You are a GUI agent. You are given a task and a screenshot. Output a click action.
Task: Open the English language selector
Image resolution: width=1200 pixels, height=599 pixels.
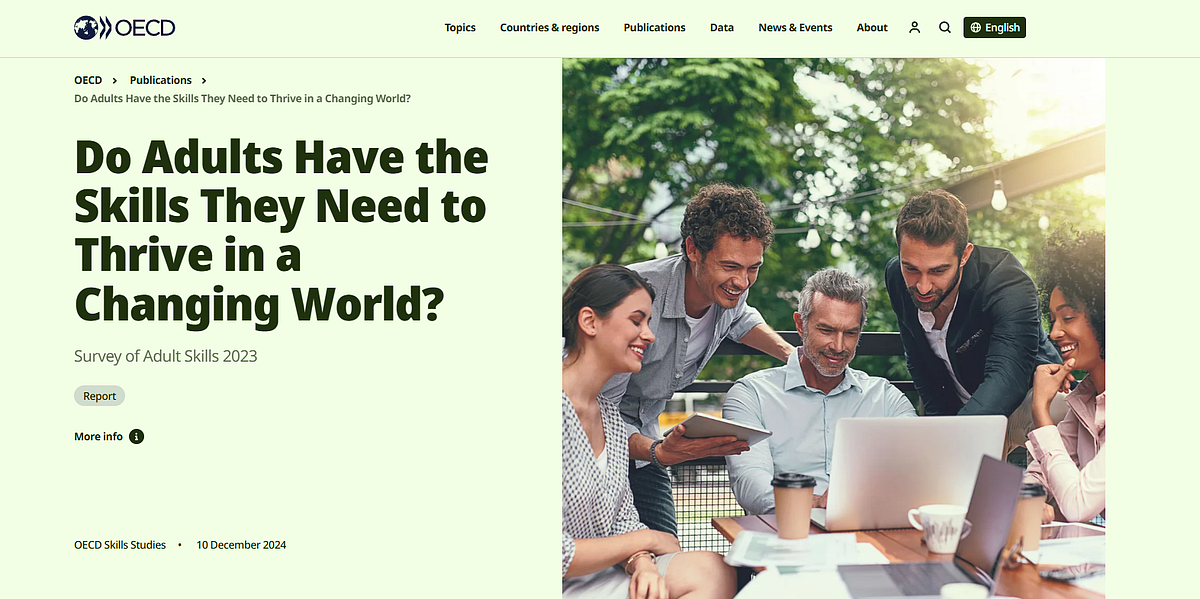995,28
